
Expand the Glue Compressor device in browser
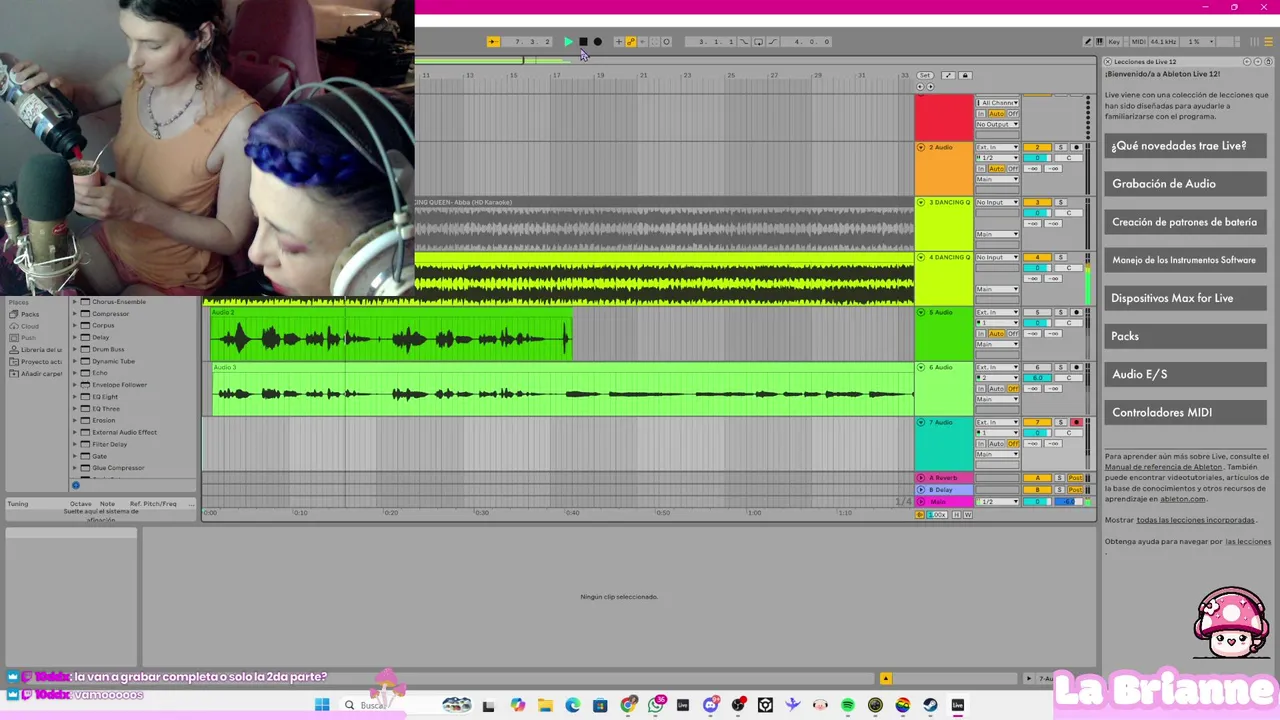[x=74, y=468]
